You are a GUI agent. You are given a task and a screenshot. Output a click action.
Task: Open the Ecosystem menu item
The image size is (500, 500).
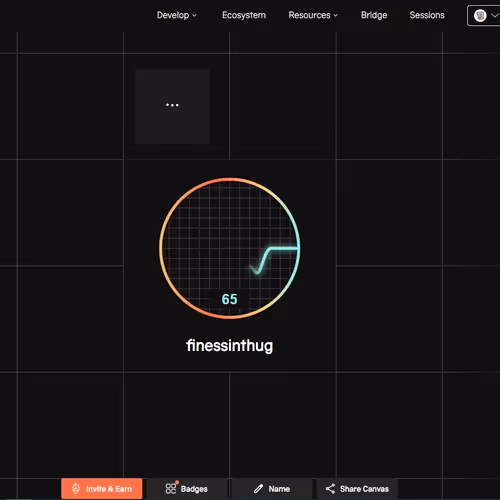pos(244,15)
